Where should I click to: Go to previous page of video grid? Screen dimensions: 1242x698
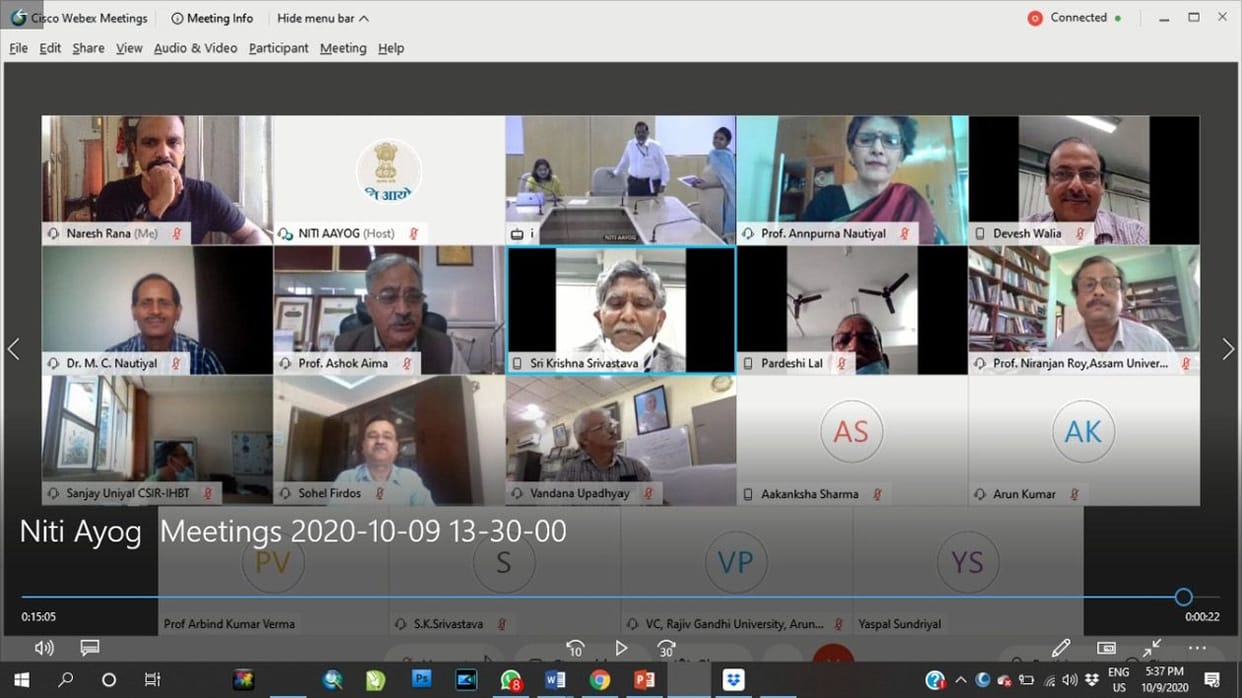pos(14,349)
